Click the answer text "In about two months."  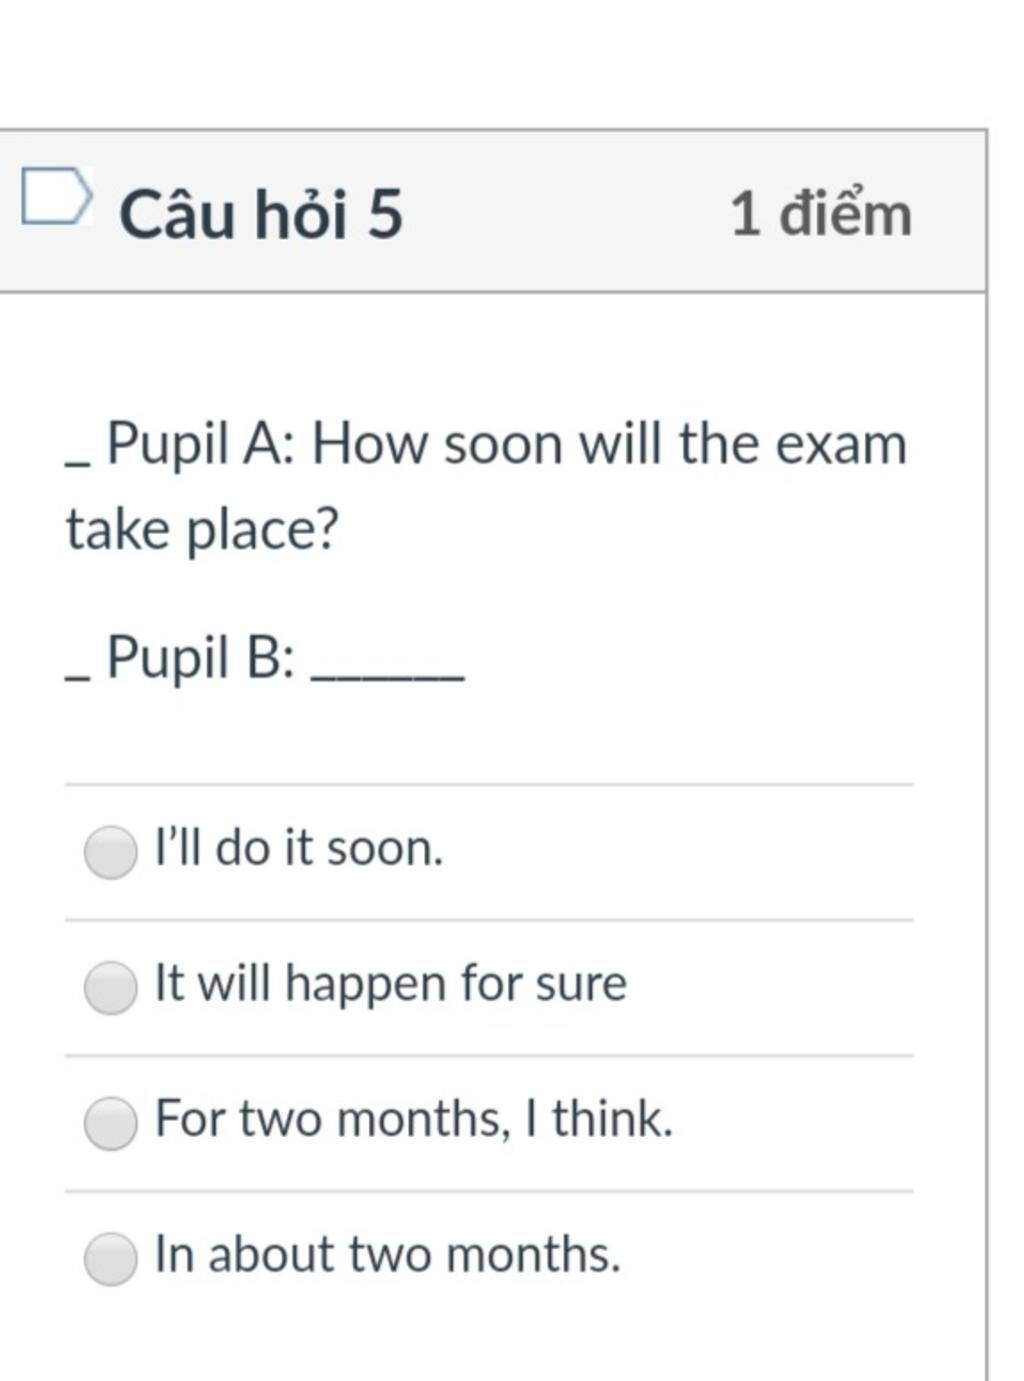click(x=387, y=1254)
